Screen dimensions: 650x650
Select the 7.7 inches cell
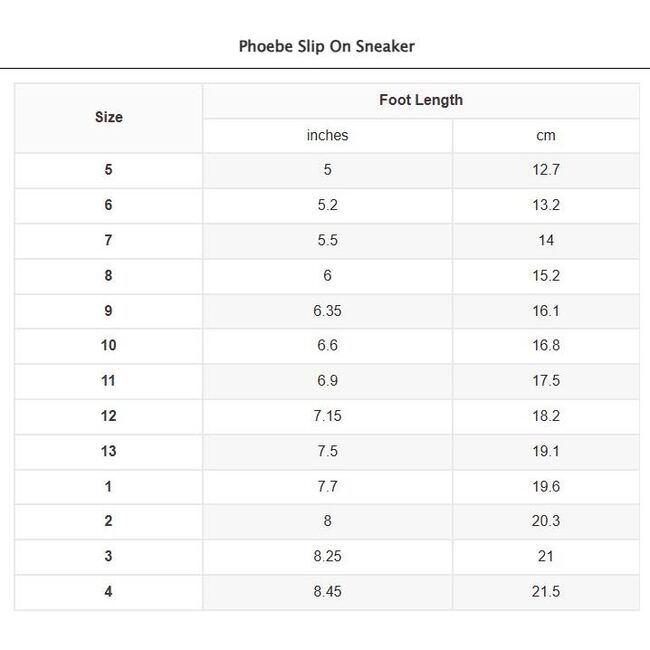pyautogui.click(x=327, y=487)
